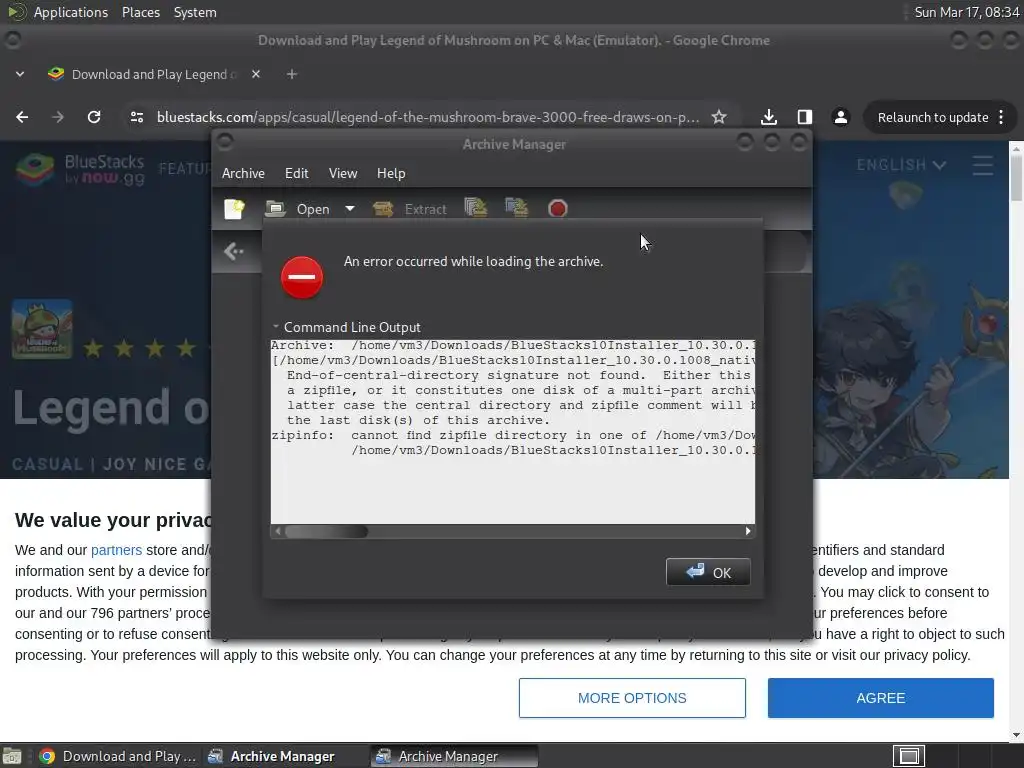The width and height of the screenshot is (1024, 768).
Task: Expand the tab search chevron in Chrome
Action: click(x=20, y=74)
